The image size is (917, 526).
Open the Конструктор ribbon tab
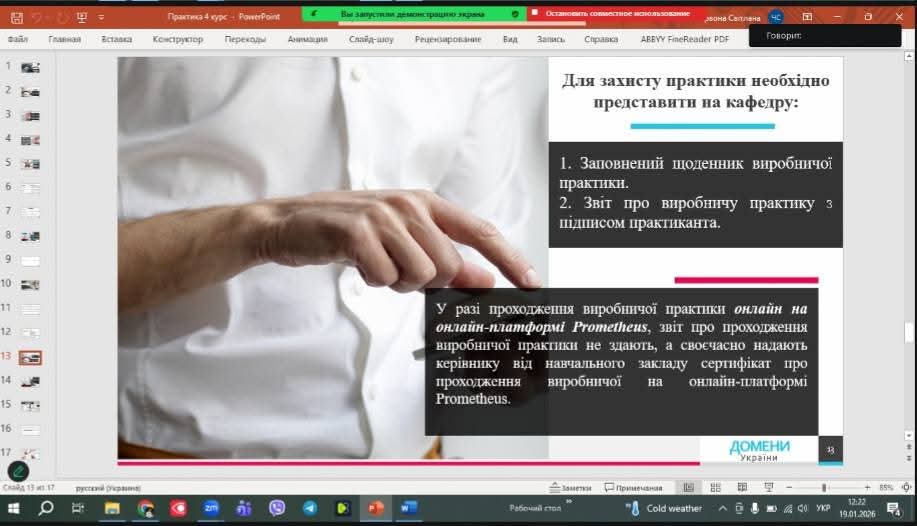pyautogui.click(x=178, y=39)
